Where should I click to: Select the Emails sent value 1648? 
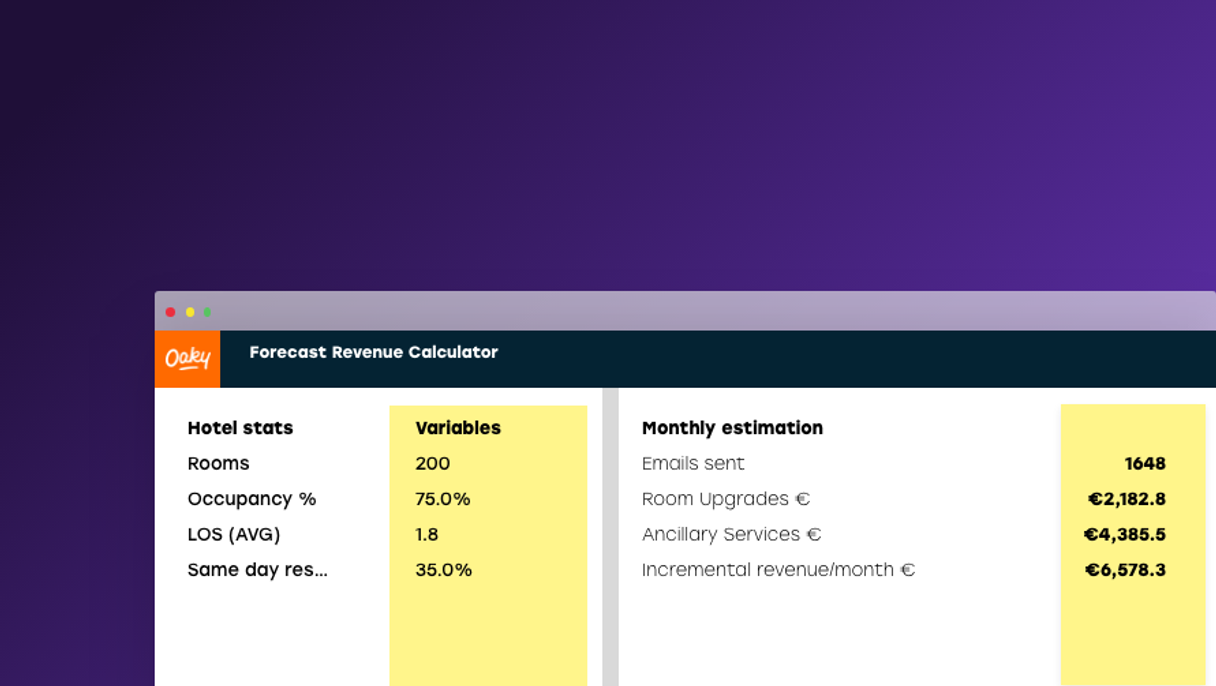click(1145, 464)
